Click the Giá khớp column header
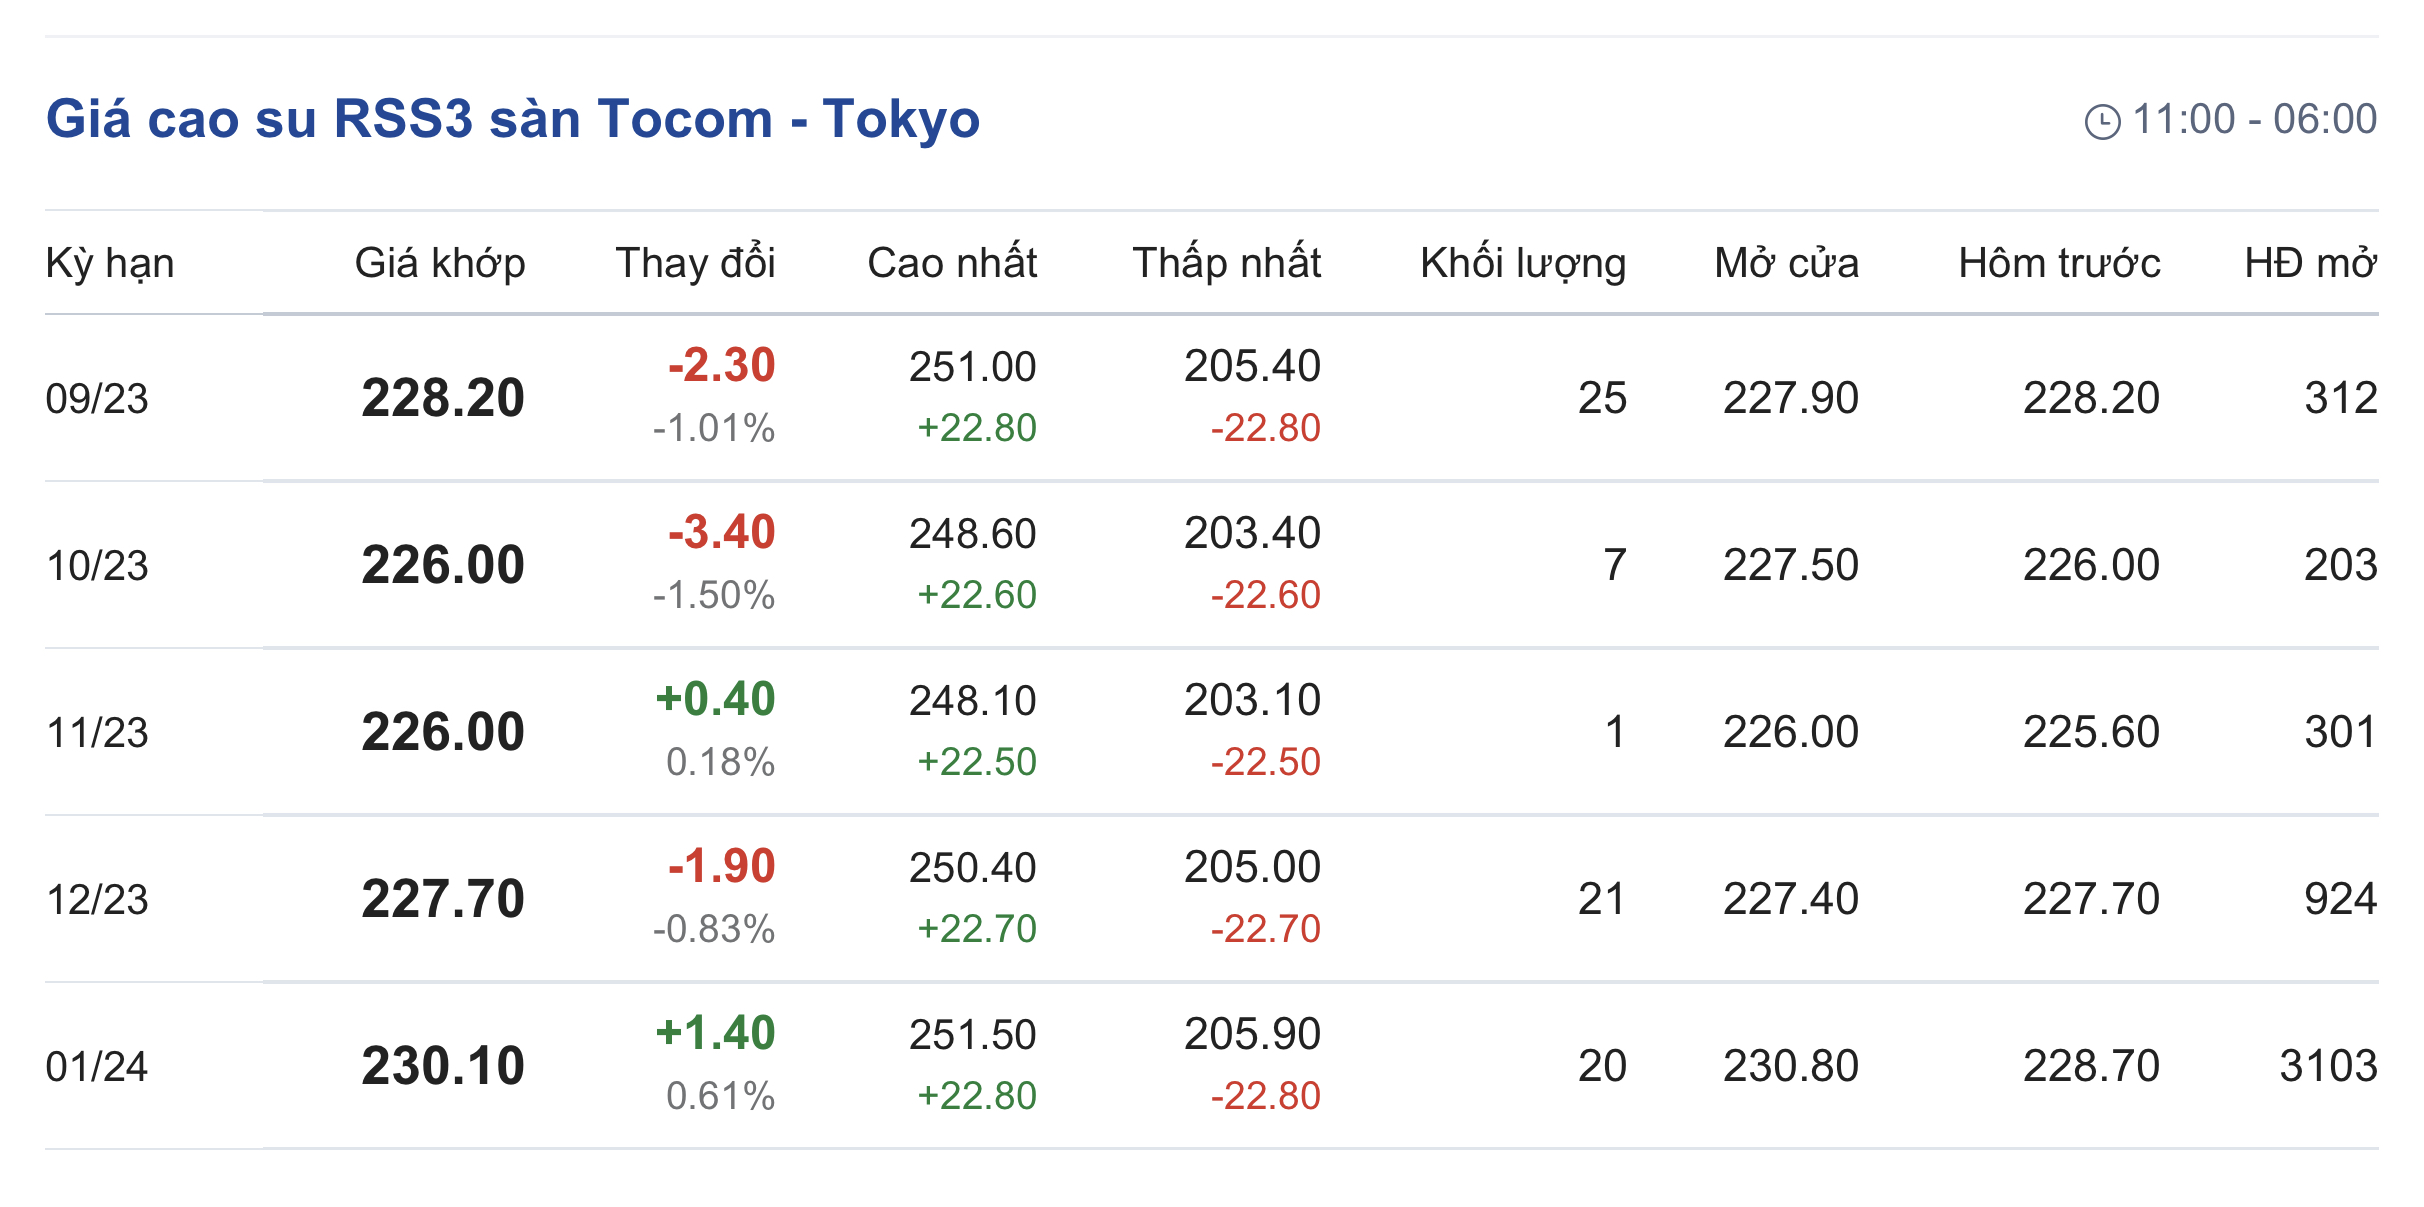 [x=439, y=263]
